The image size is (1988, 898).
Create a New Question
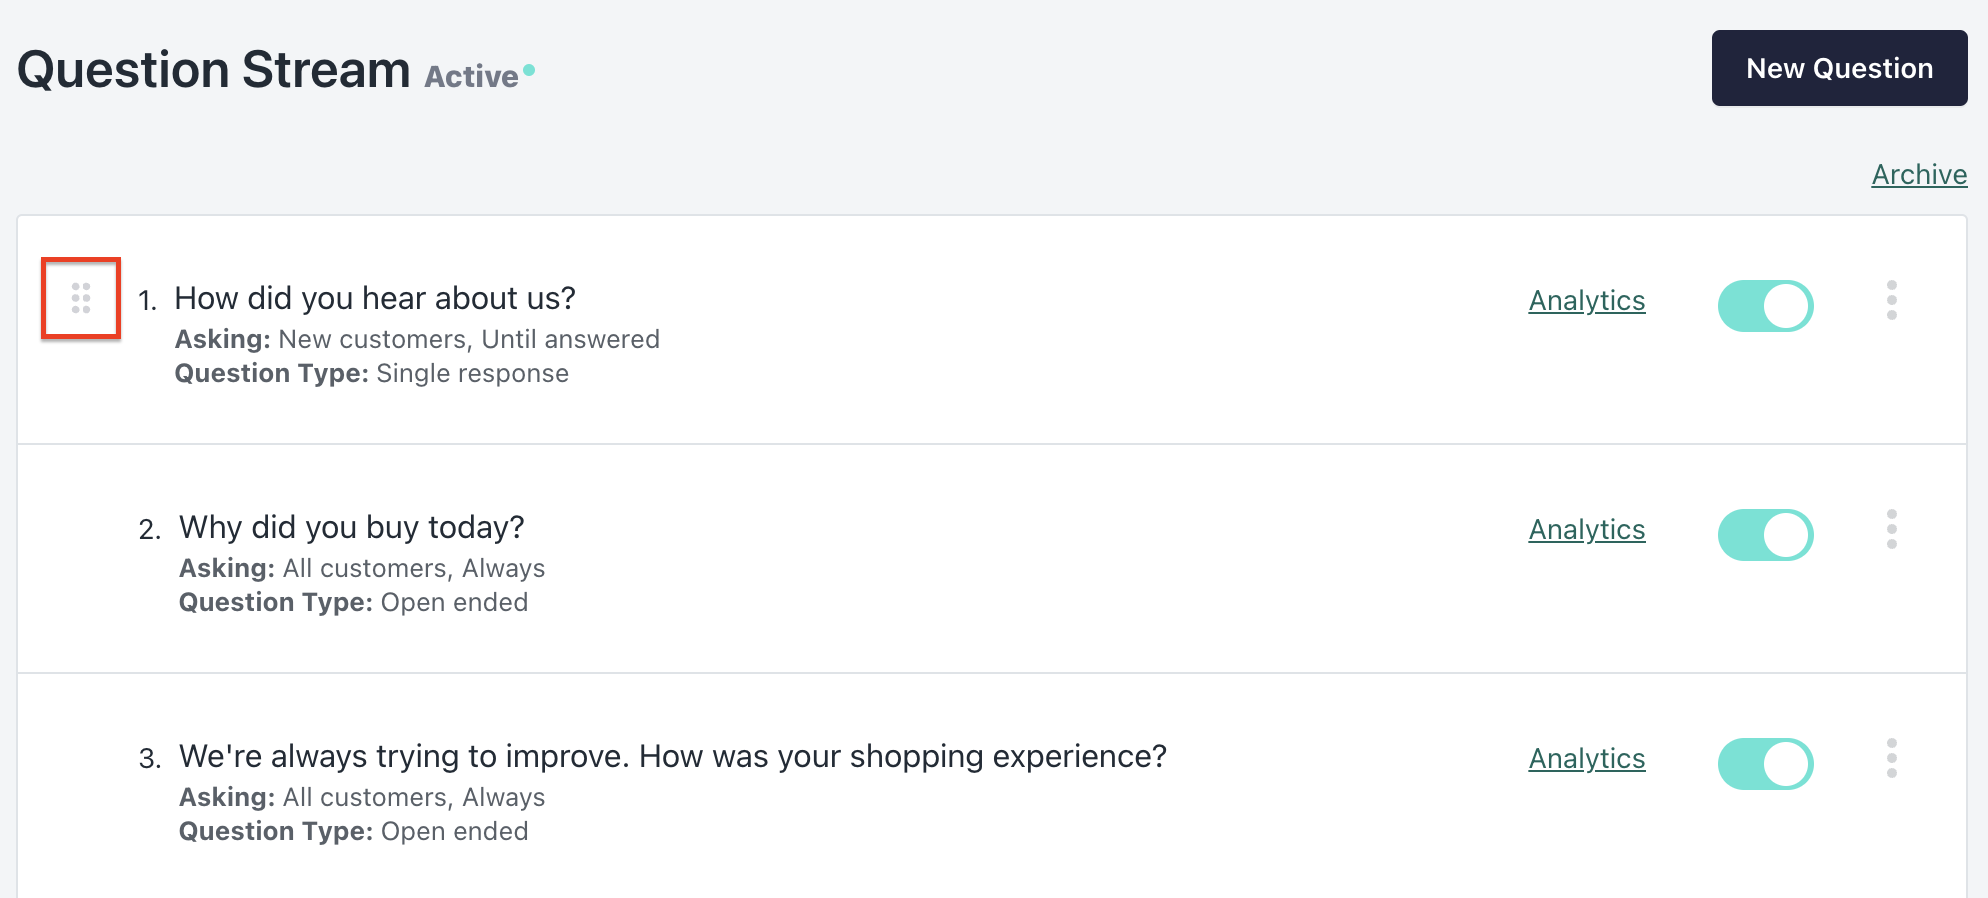point(1839,68)
